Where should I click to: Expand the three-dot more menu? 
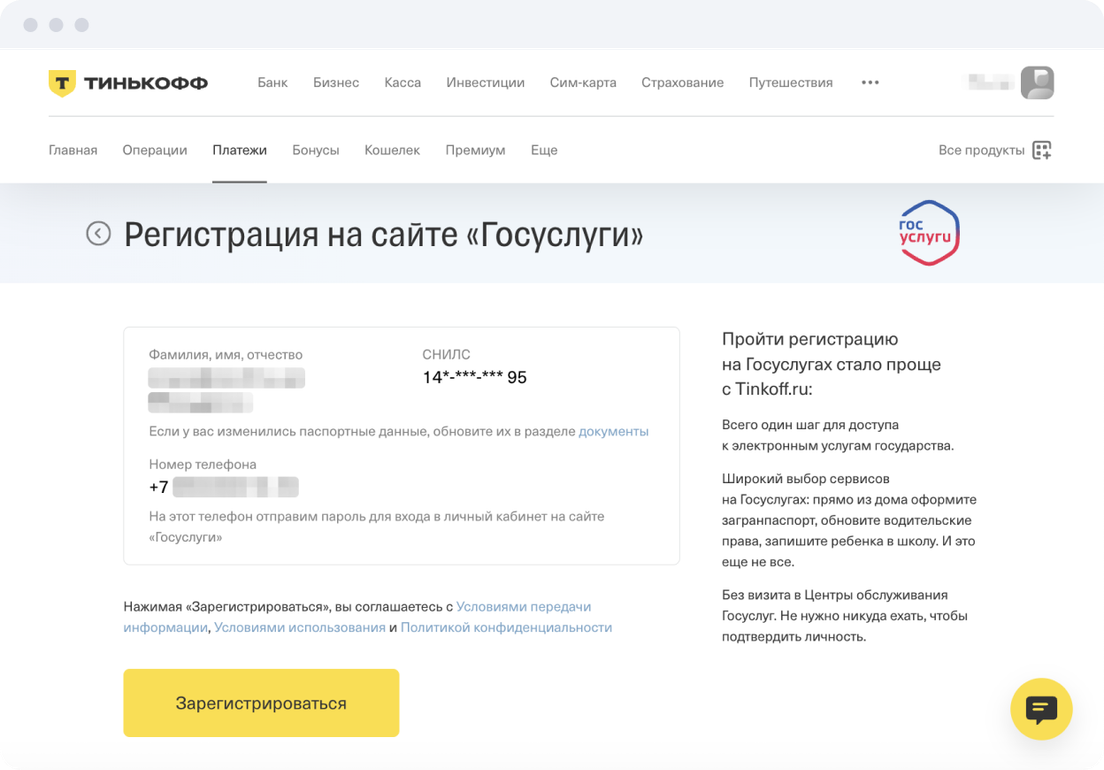870,82
